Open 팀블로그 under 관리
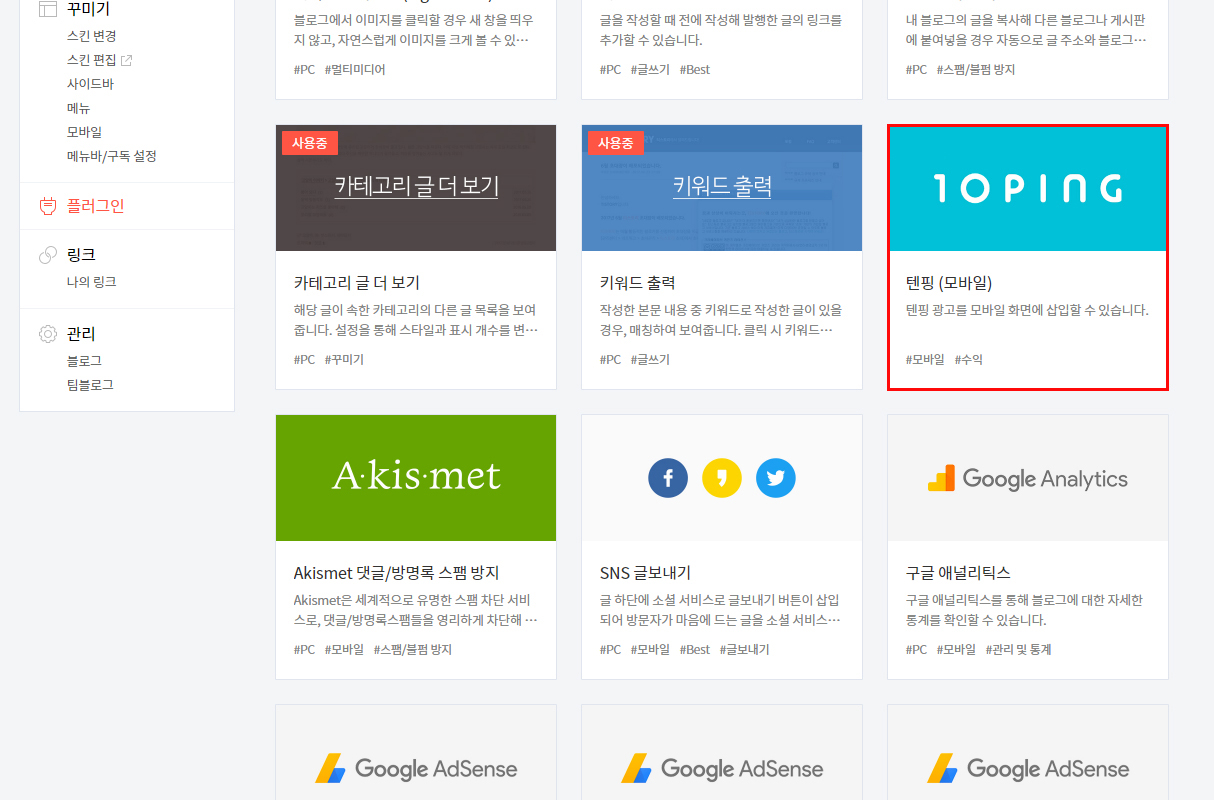1214x800 pixels. (x=90, y=385)
